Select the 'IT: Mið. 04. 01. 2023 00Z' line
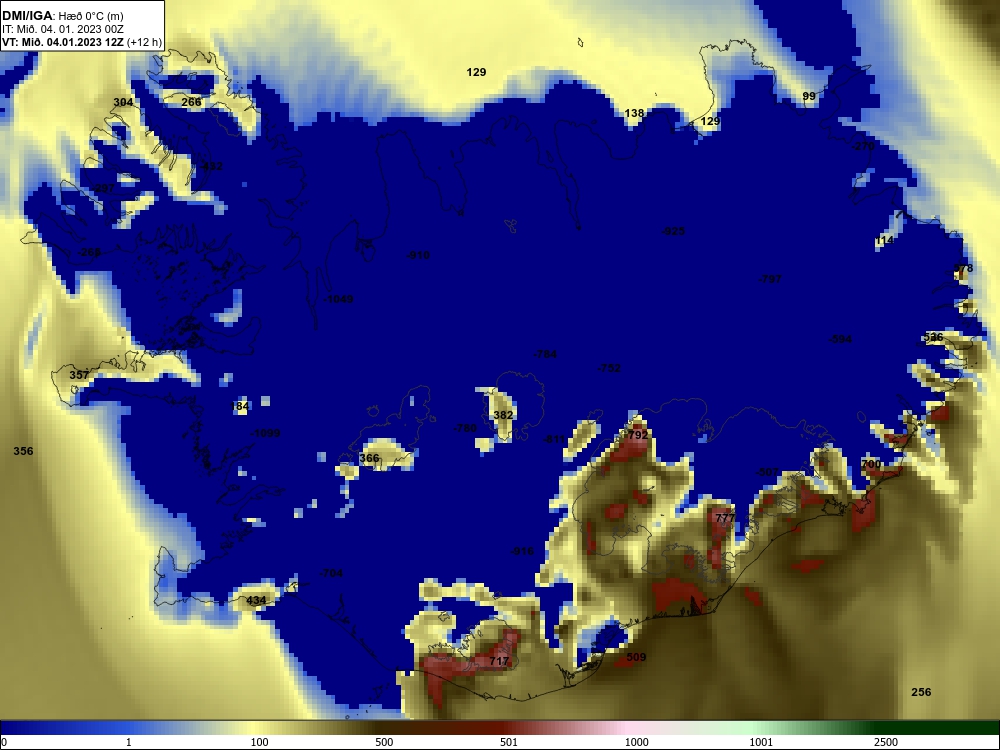The image size is (1000, 750). point(62,29)
